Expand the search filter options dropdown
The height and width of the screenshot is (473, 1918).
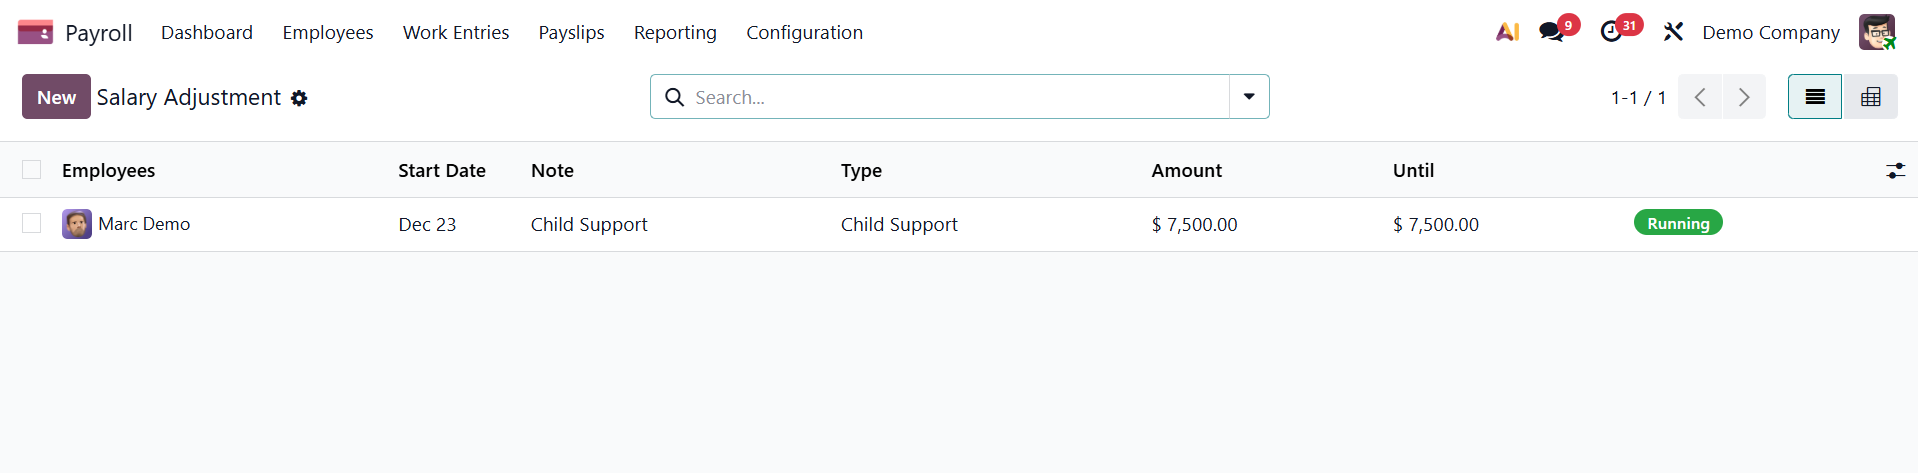1249,97
